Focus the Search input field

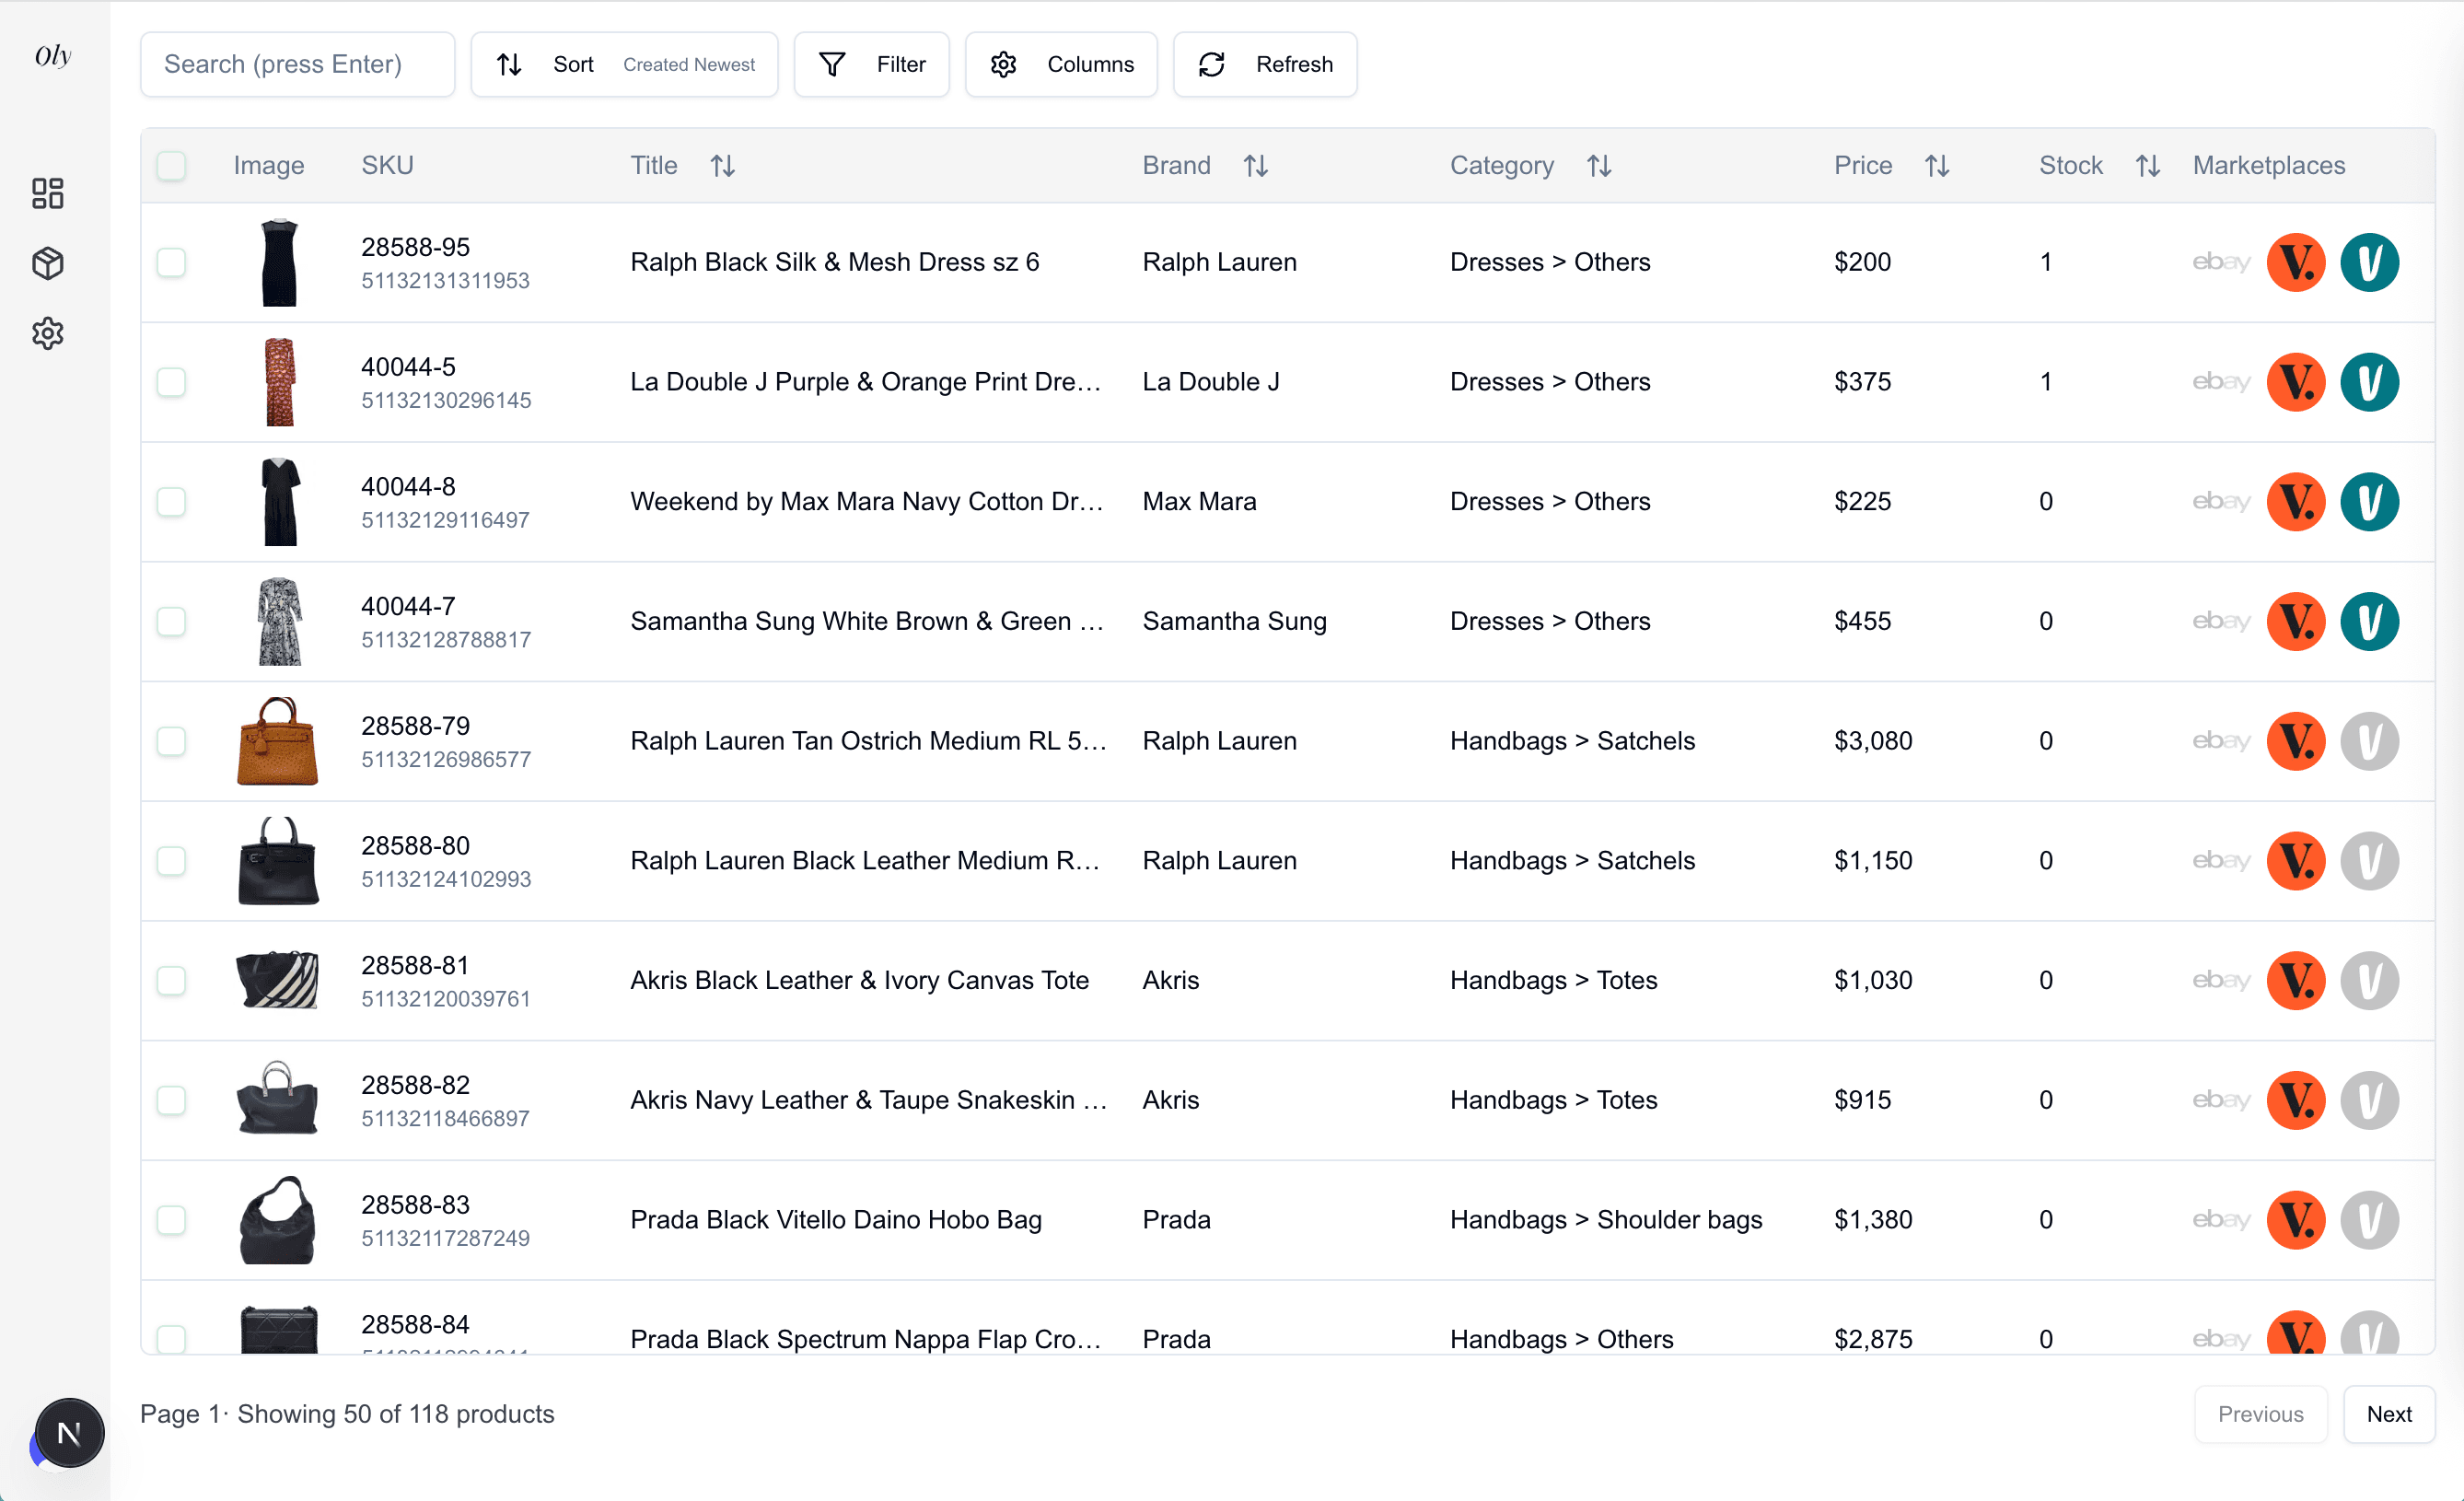click(297, 64)
